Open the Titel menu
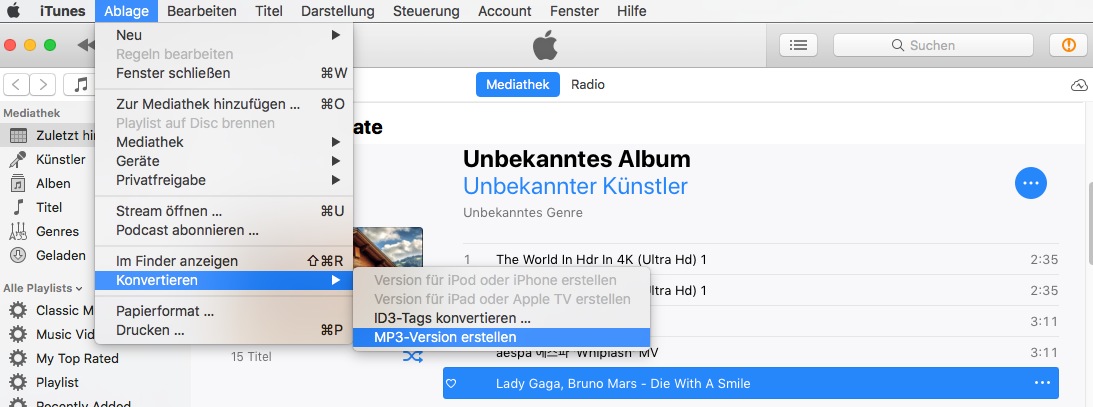Viewport: 1093px width, 407px height. pos(268,11)
